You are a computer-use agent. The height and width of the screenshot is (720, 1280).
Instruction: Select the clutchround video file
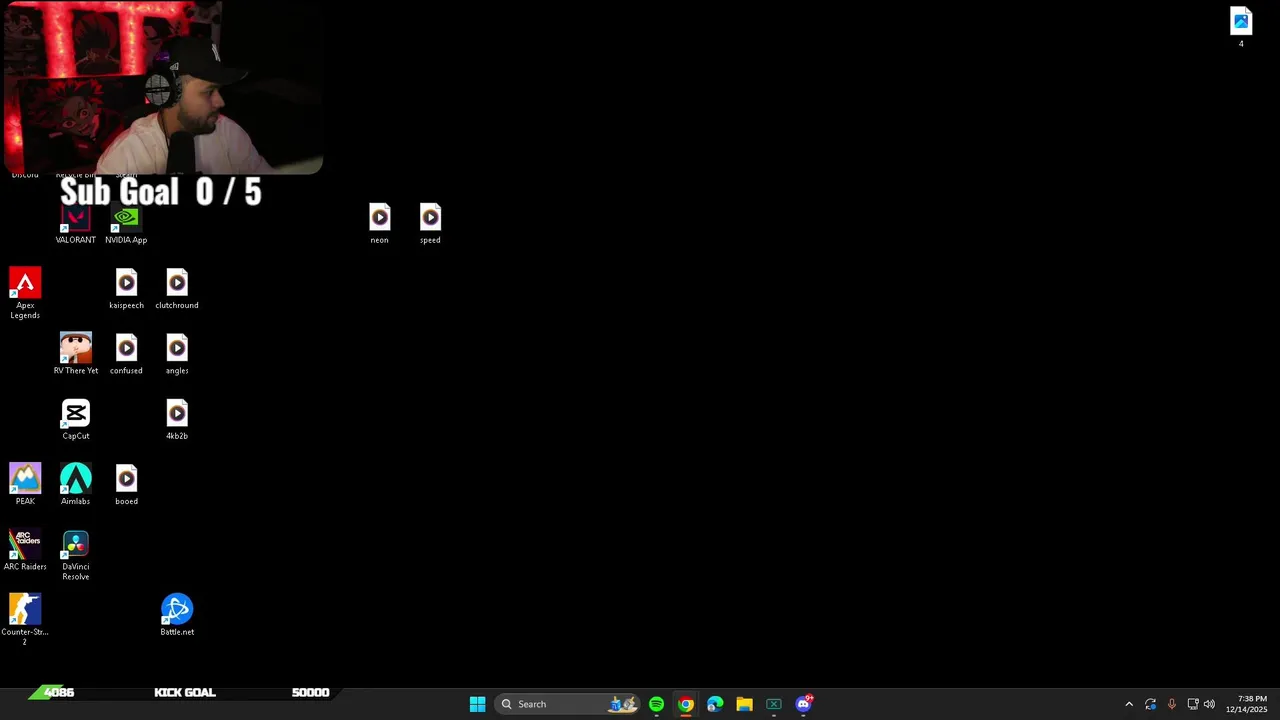click(177, 289)
